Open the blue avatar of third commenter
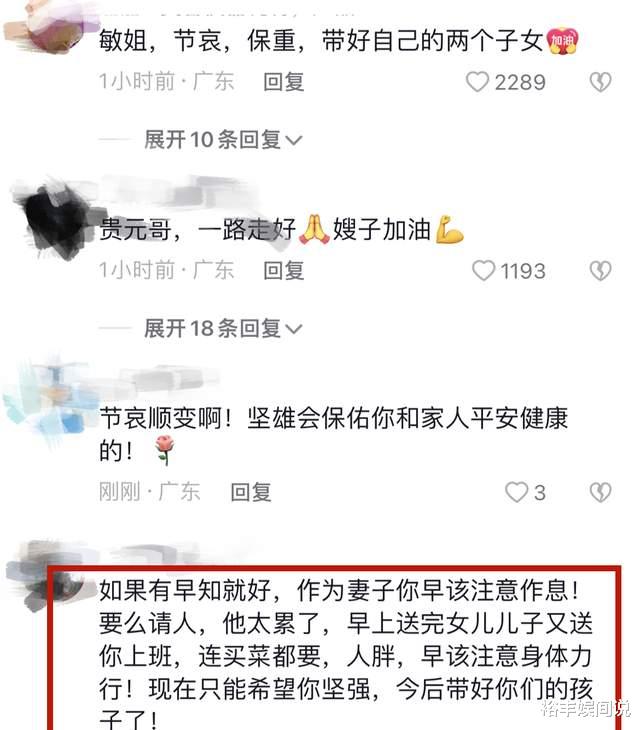This screenshot has width=640, height=730. [x=51, y=405]
